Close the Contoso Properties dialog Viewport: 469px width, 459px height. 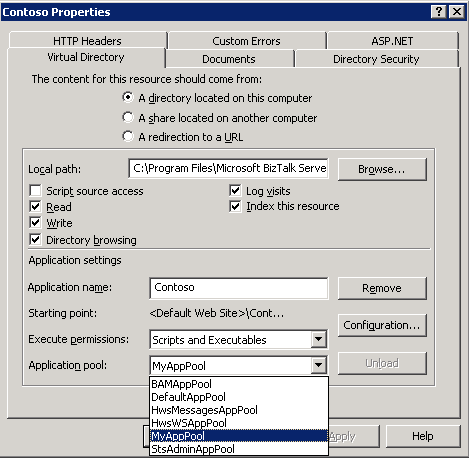click(x=457, y=12)
